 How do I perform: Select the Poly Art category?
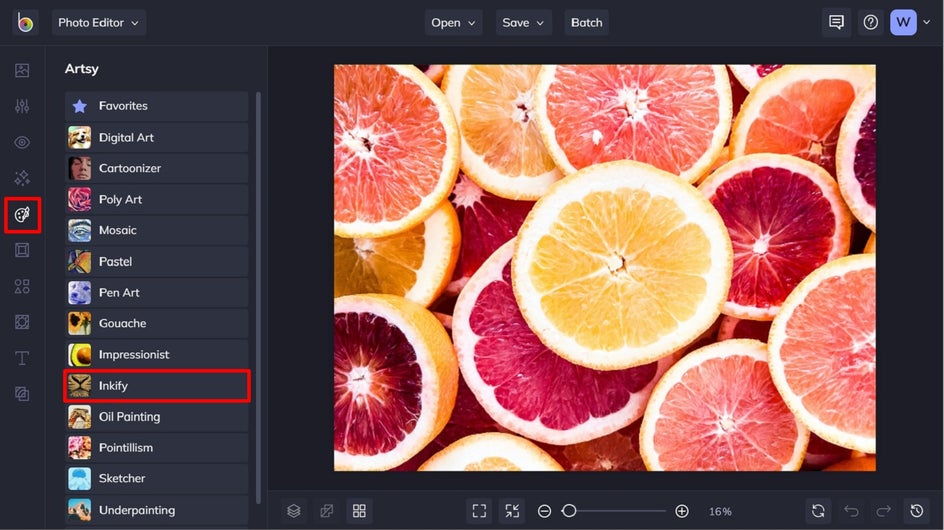pyautogui.click(x=157, y=199)
